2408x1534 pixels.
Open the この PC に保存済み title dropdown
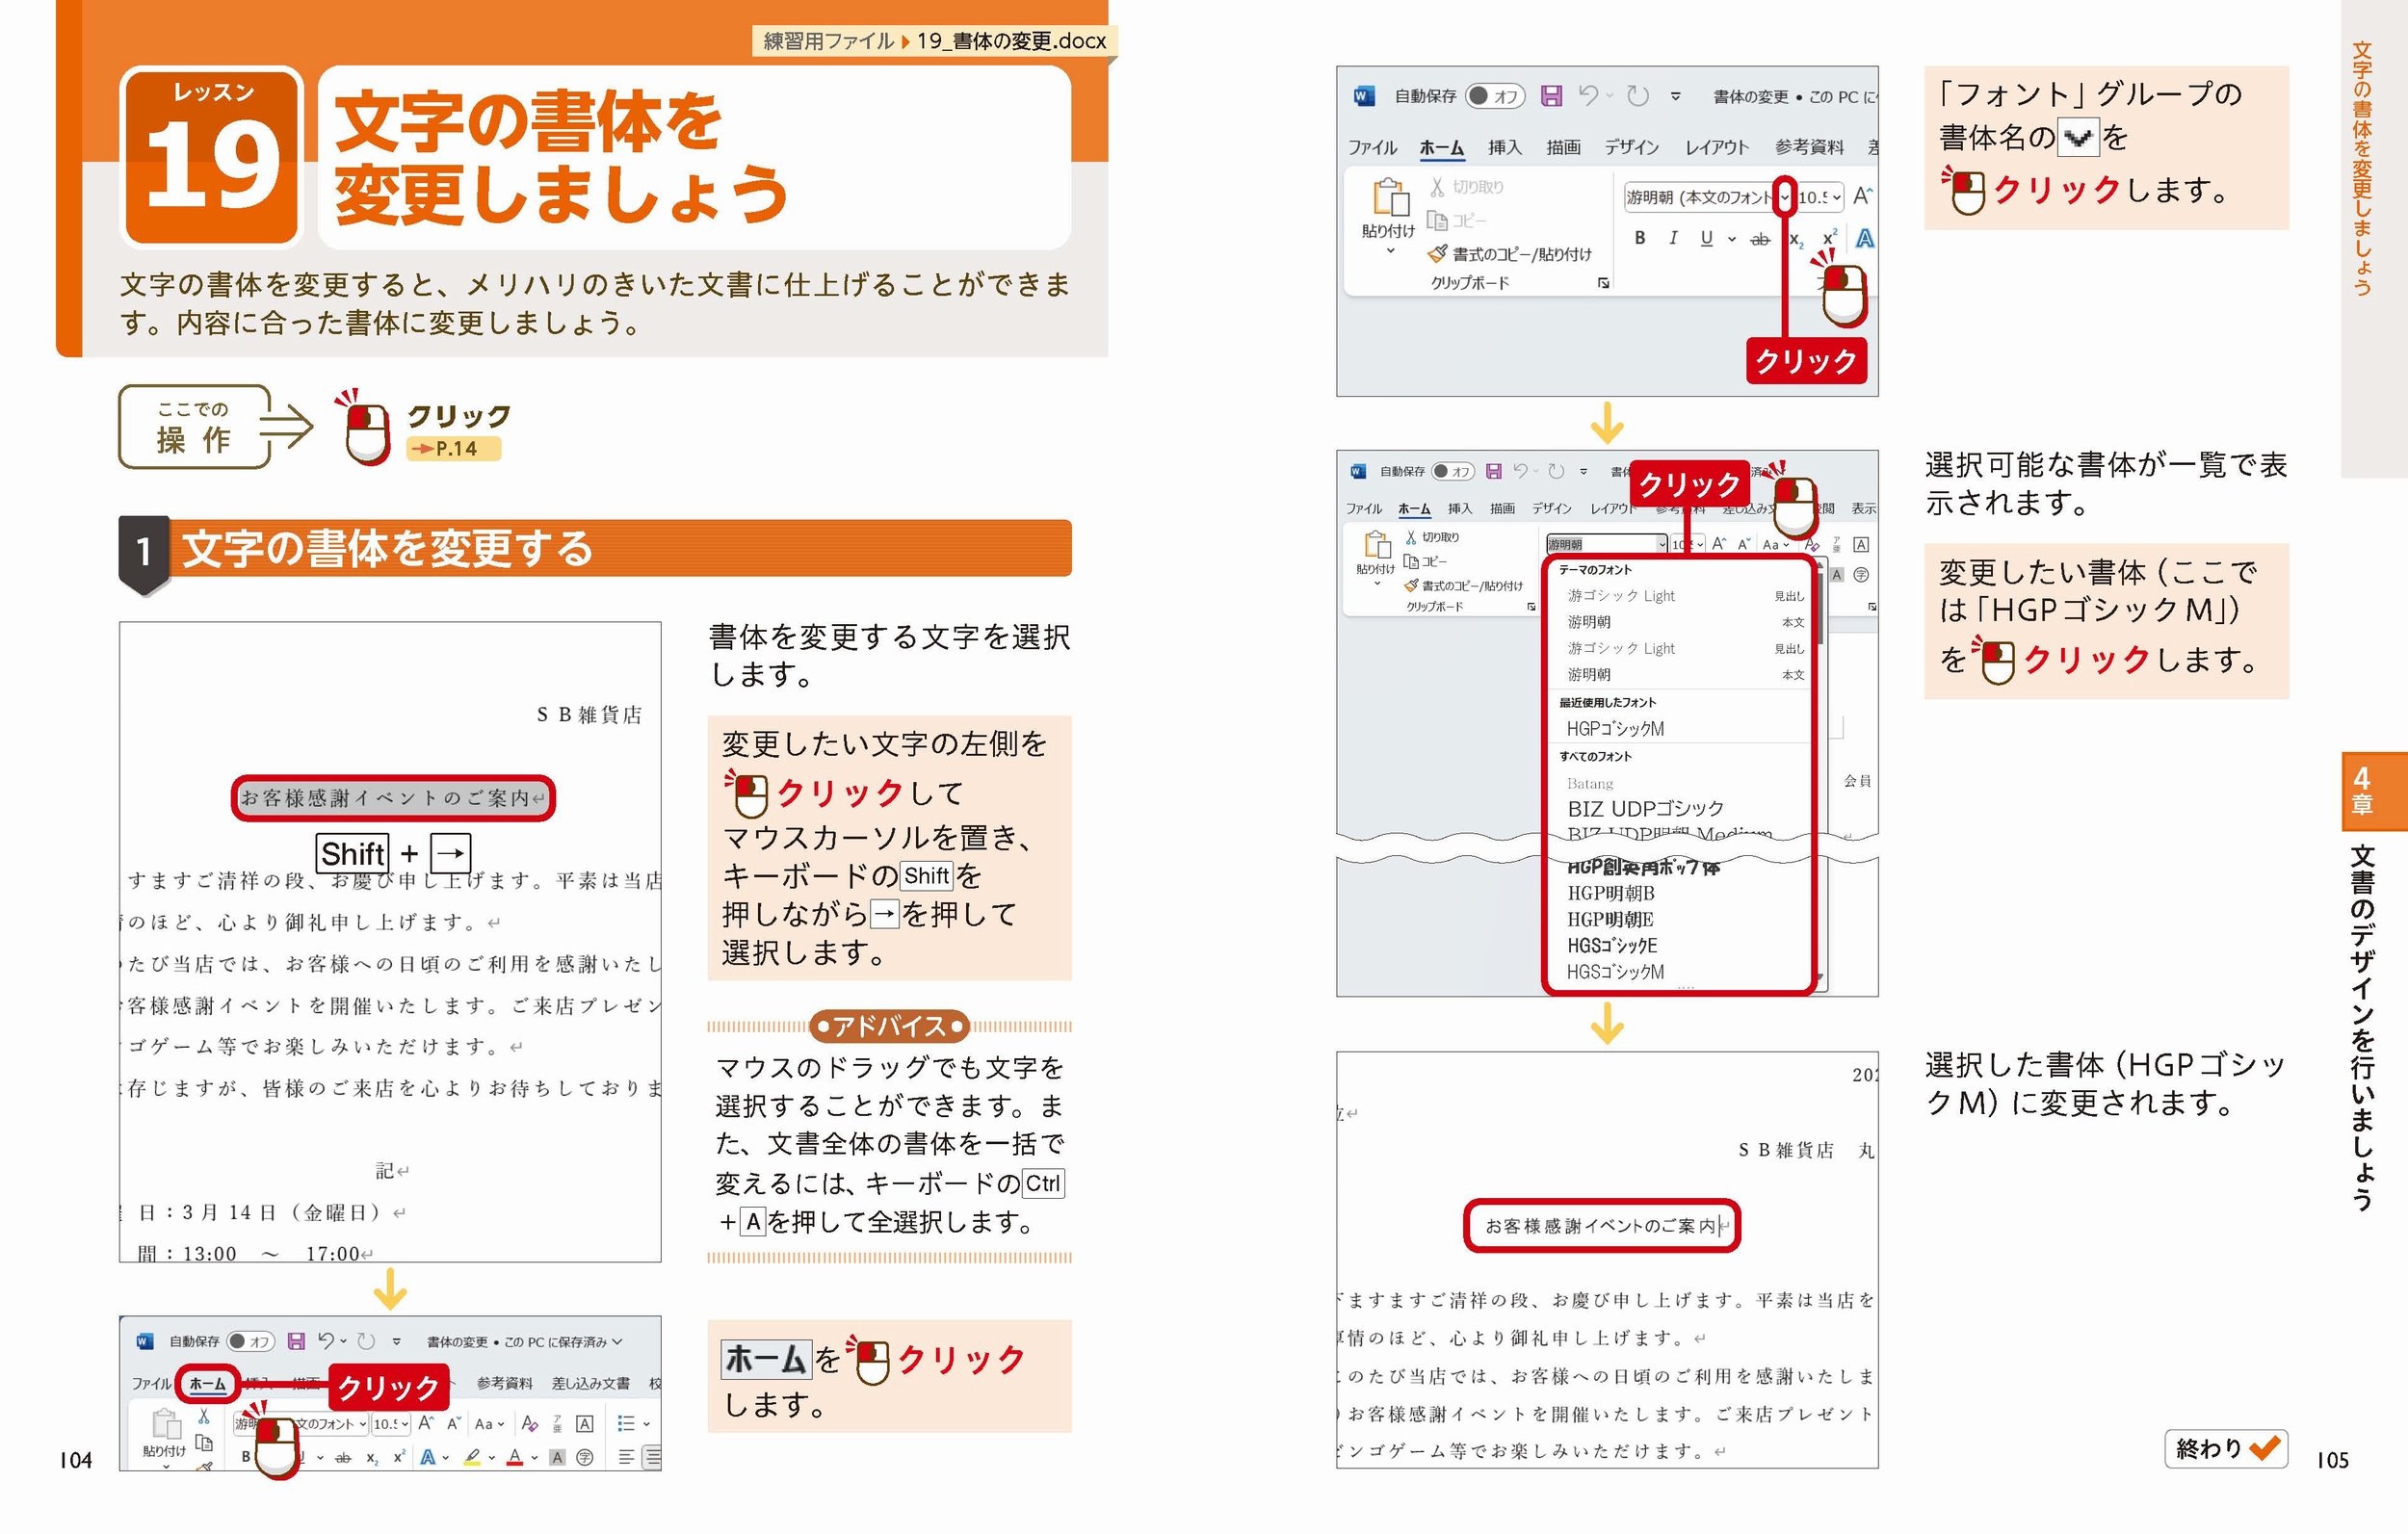(x=617, y=1342)
